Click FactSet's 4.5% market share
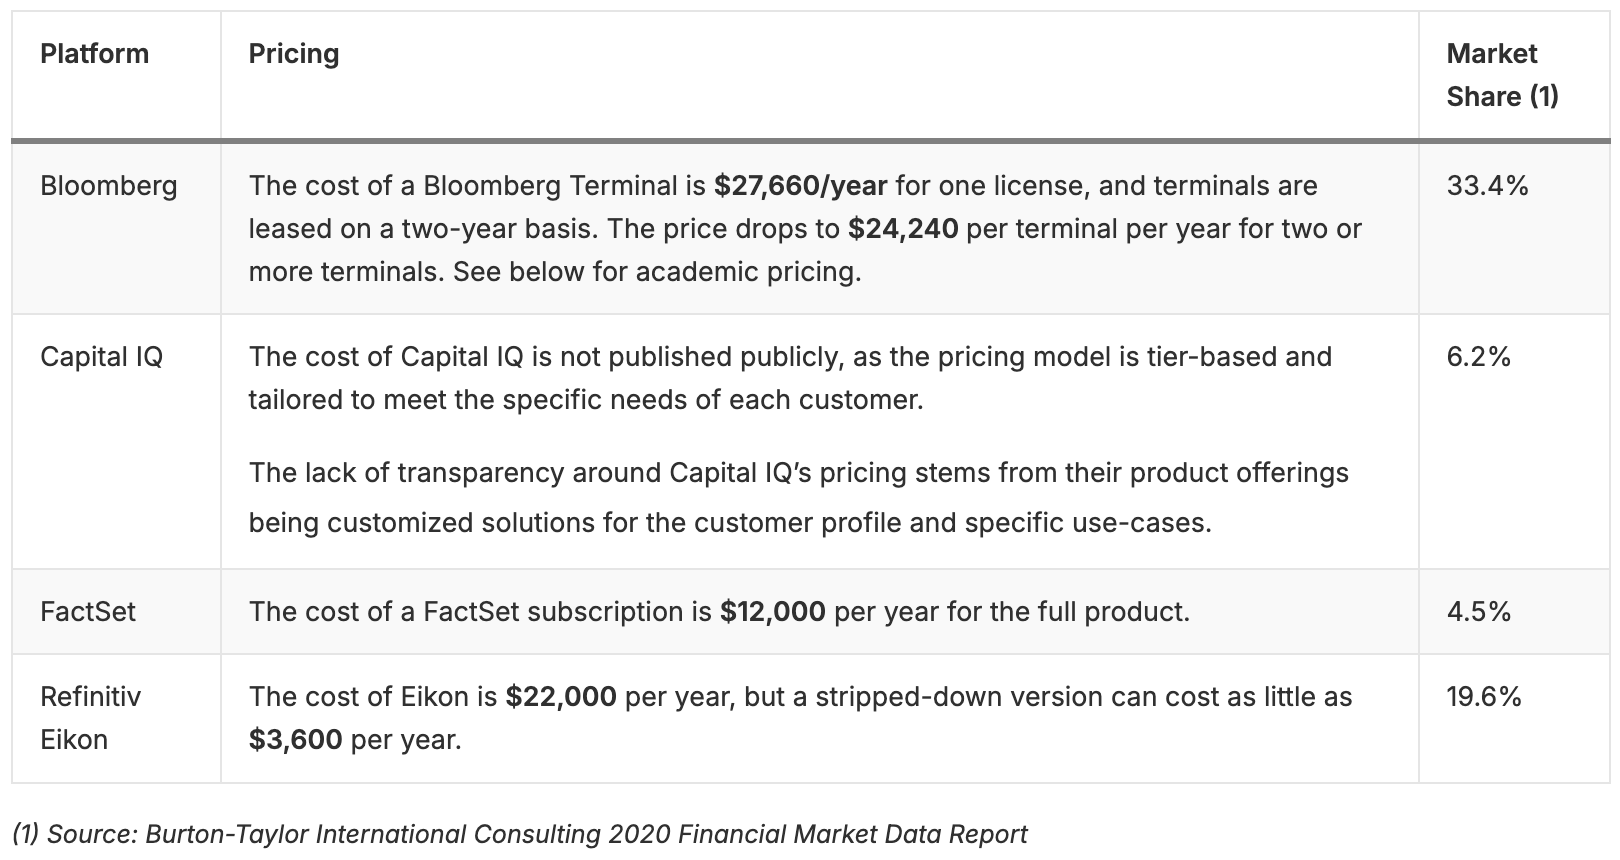1620x860 pixels. 1478,611
